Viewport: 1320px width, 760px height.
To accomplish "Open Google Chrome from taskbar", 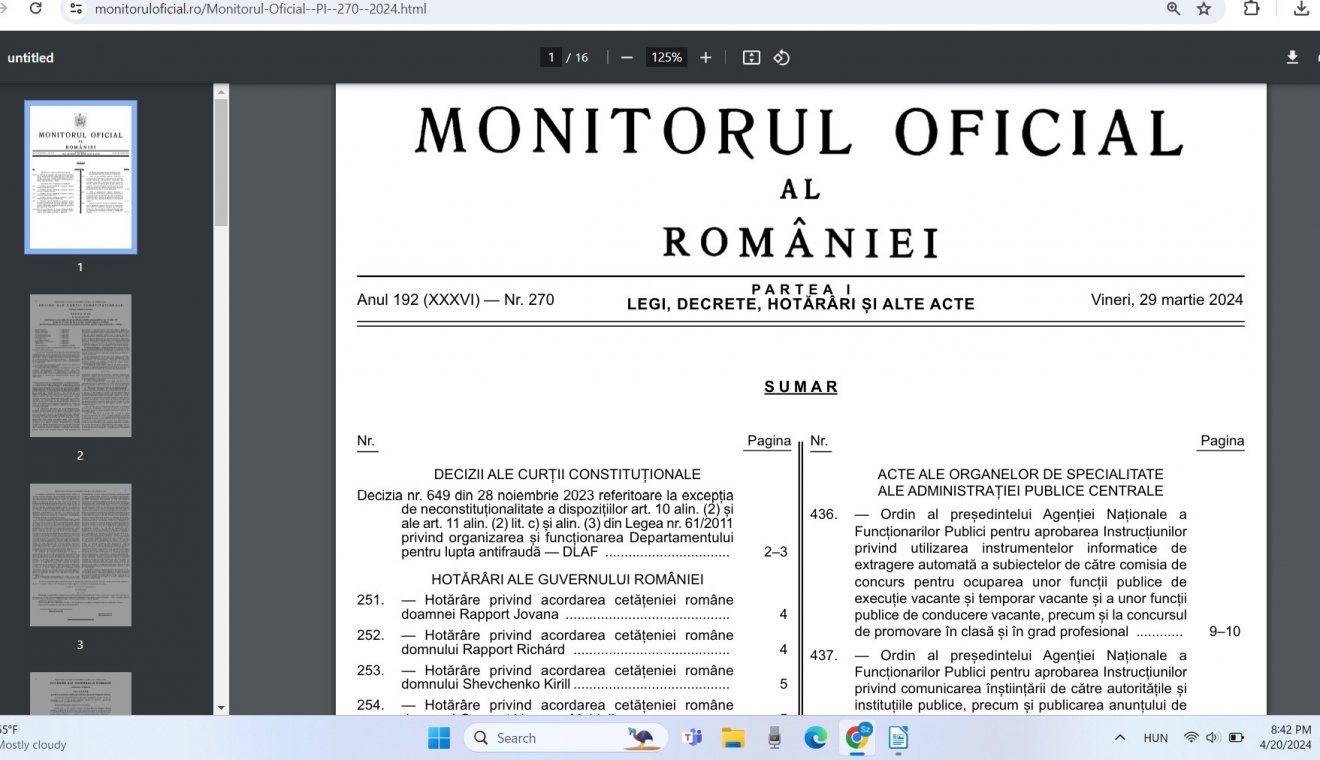I will click(x=857, y=738).
